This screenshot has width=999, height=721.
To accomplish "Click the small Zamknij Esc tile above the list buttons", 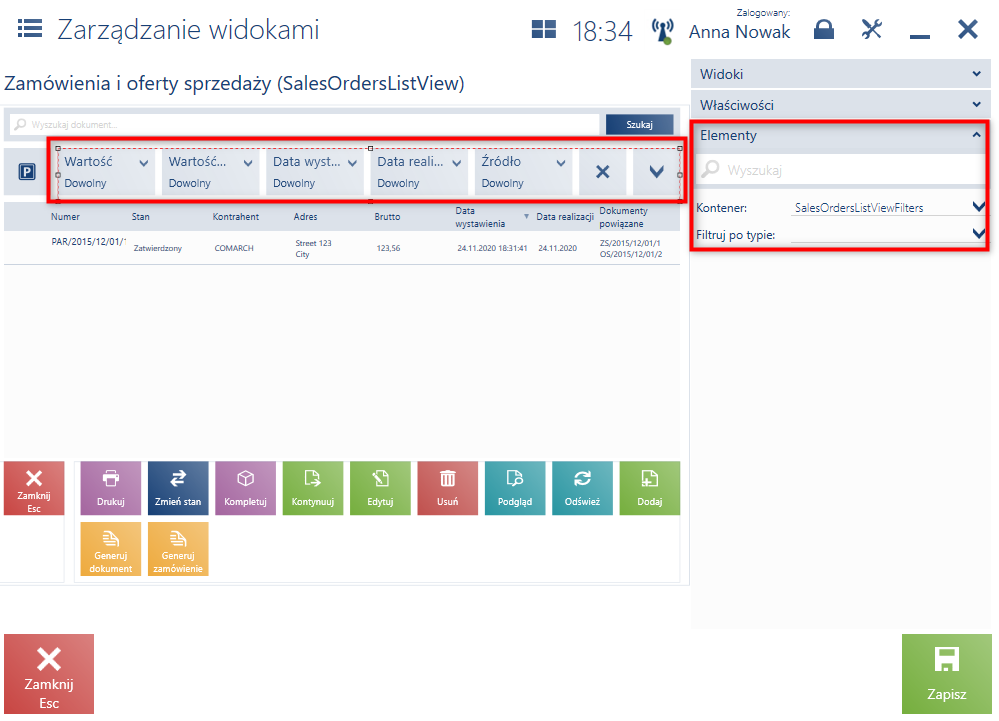I will 34,488.
